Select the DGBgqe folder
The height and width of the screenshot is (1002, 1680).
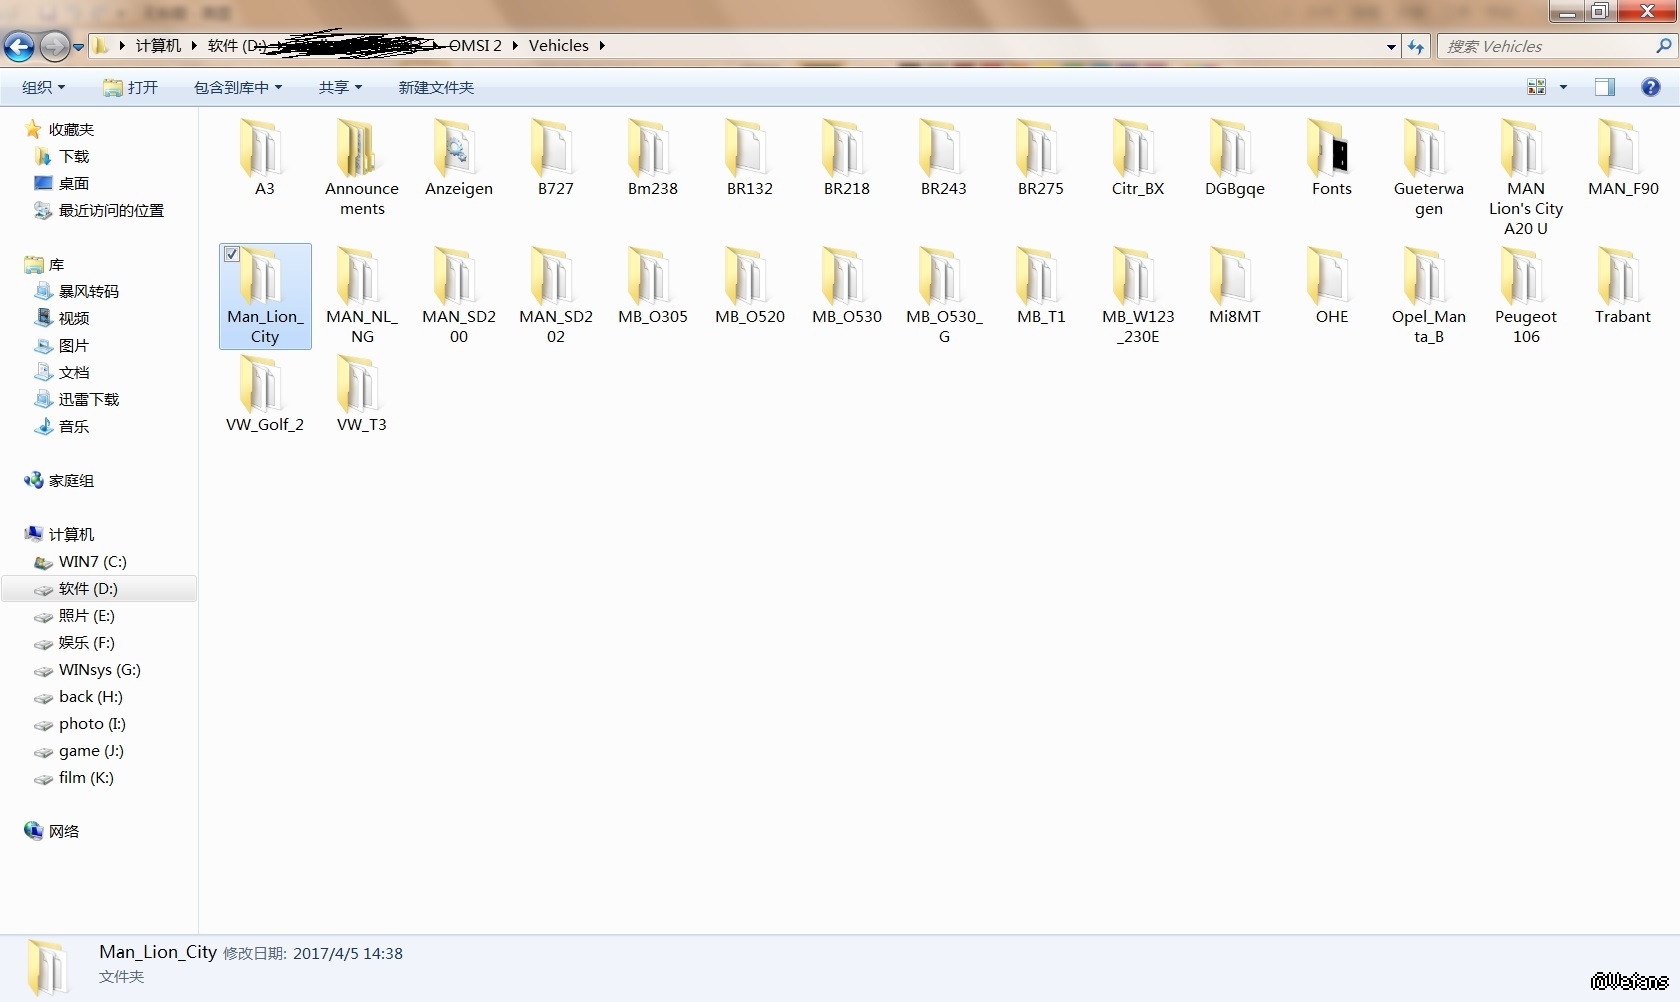tap(1234, 158)
